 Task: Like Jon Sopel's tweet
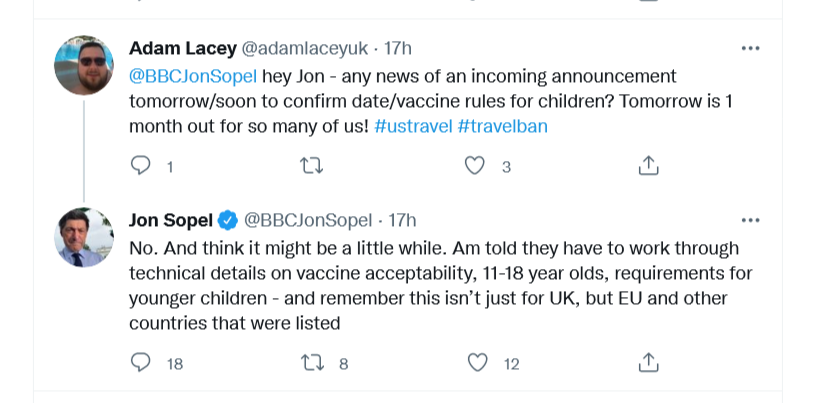click(478, 363)
